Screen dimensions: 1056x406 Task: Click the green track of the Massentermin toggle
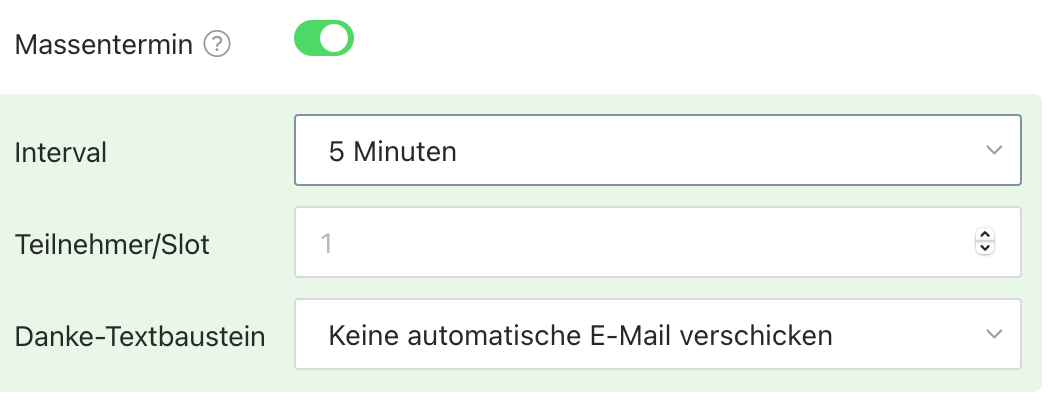[x=307, y=38]
